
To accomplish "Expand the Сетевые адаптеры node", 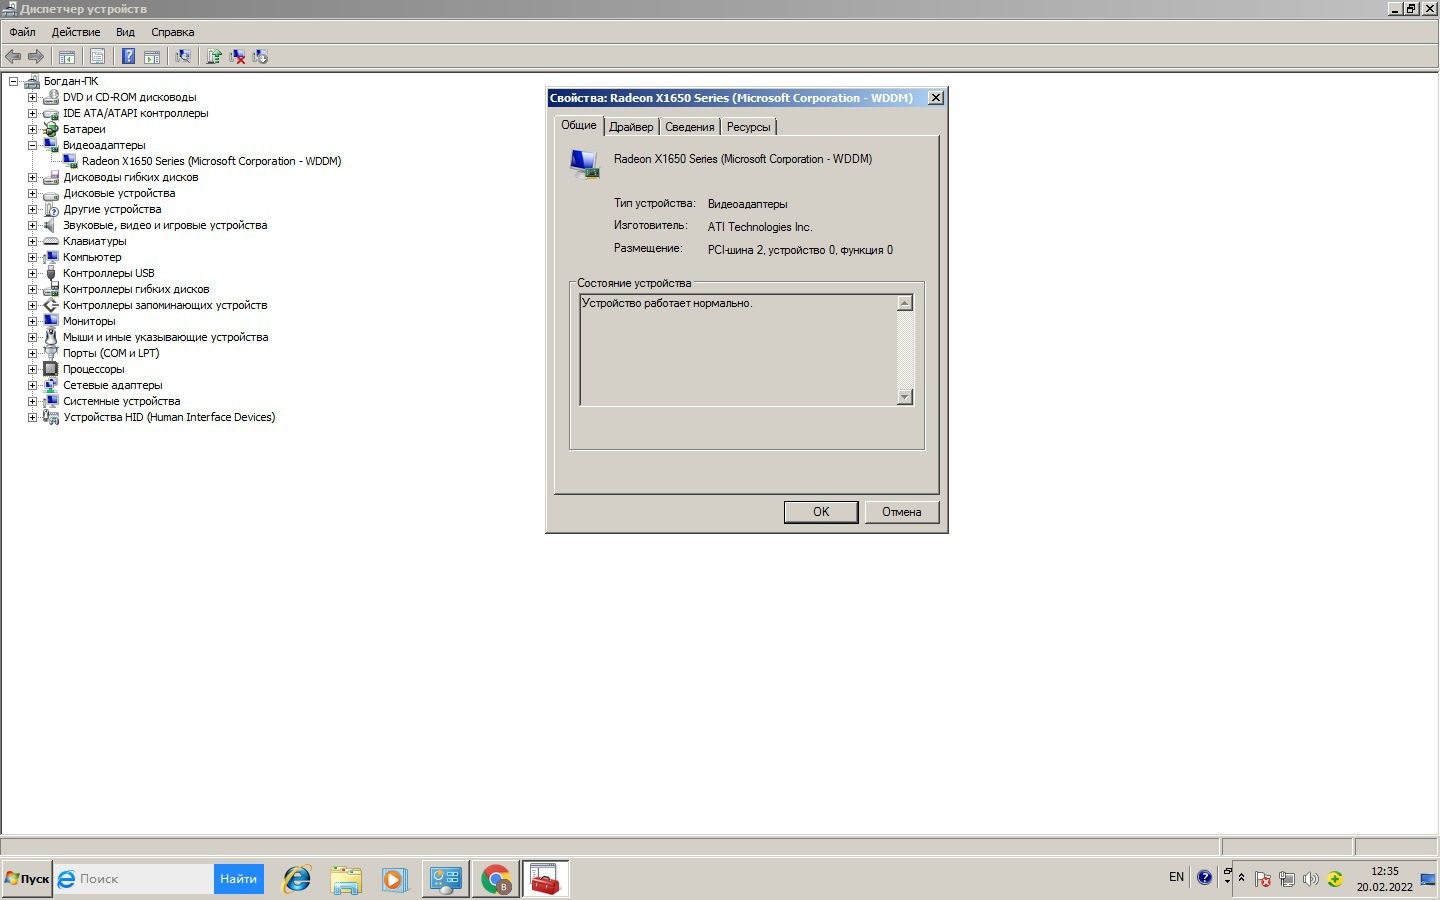I will [32, 385].
